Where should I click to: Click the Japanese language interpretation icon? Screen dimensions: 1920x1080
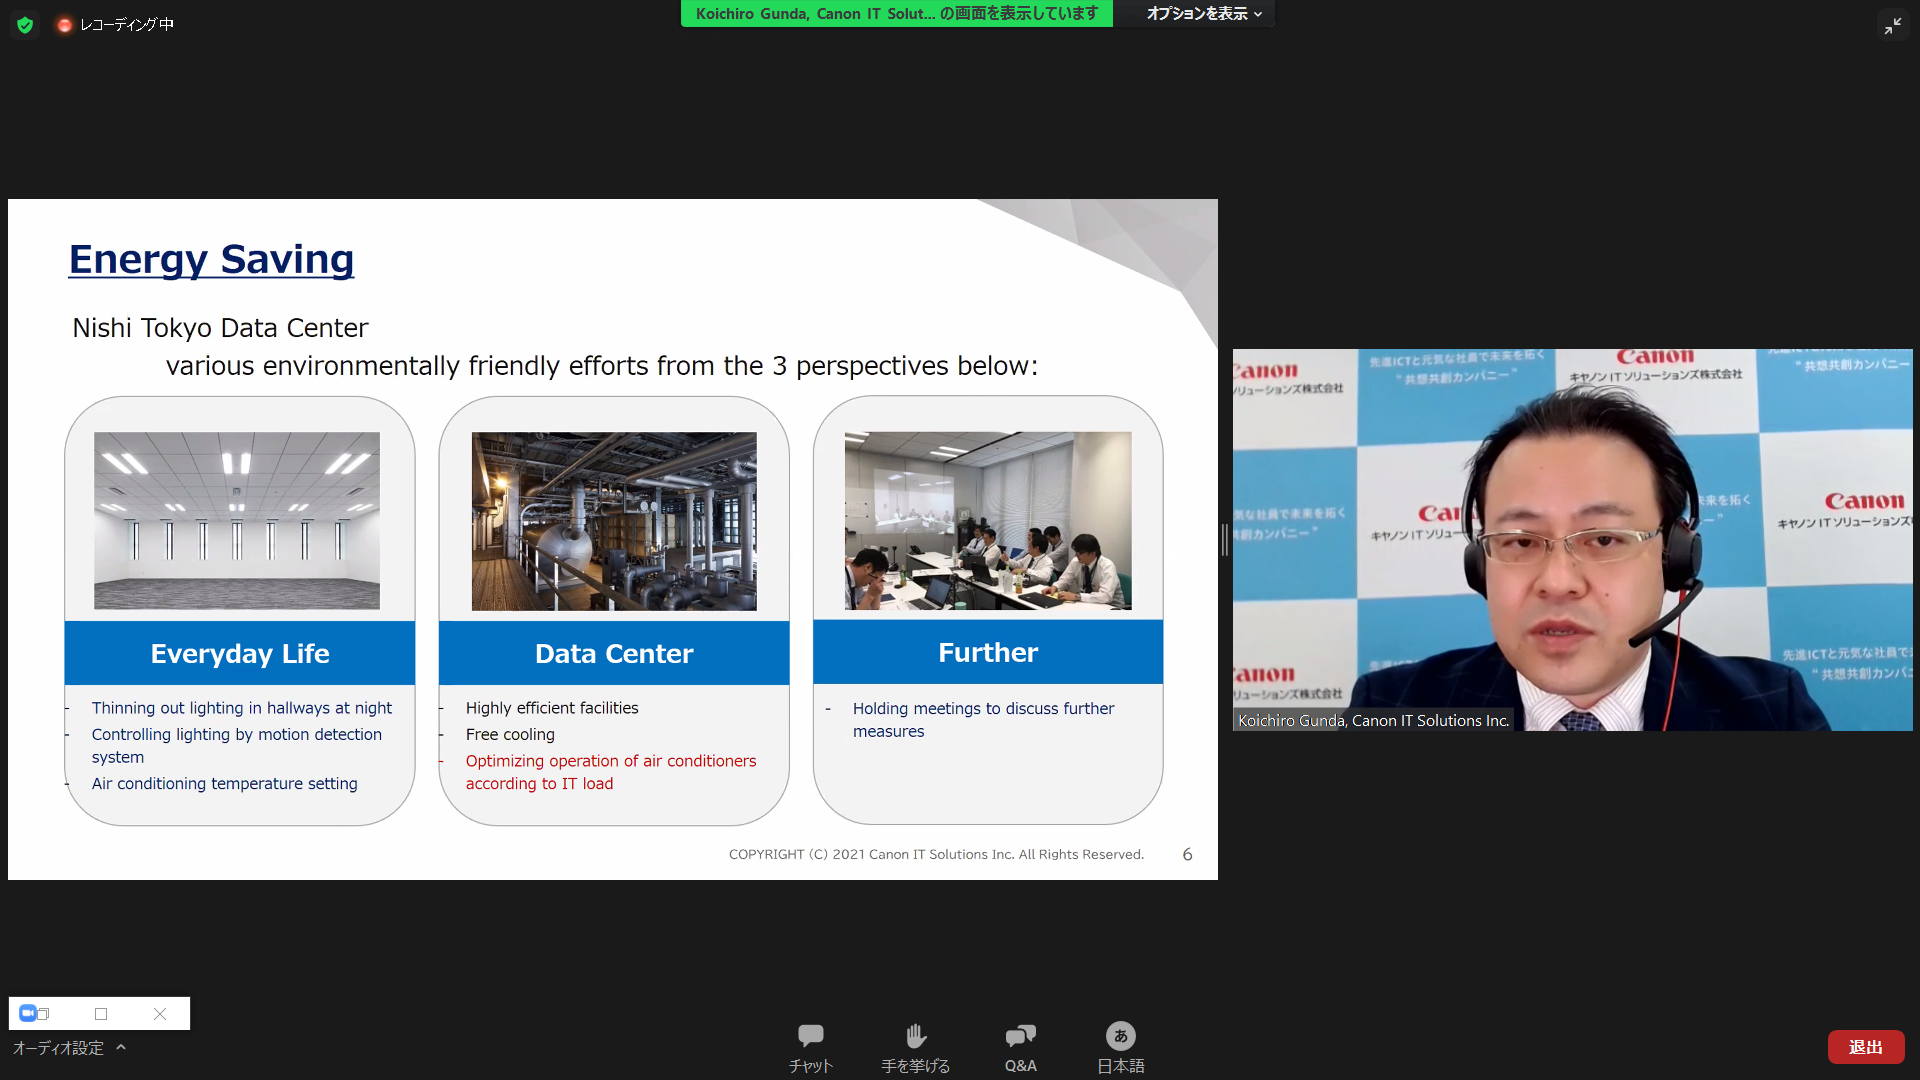(1120, 1036)
